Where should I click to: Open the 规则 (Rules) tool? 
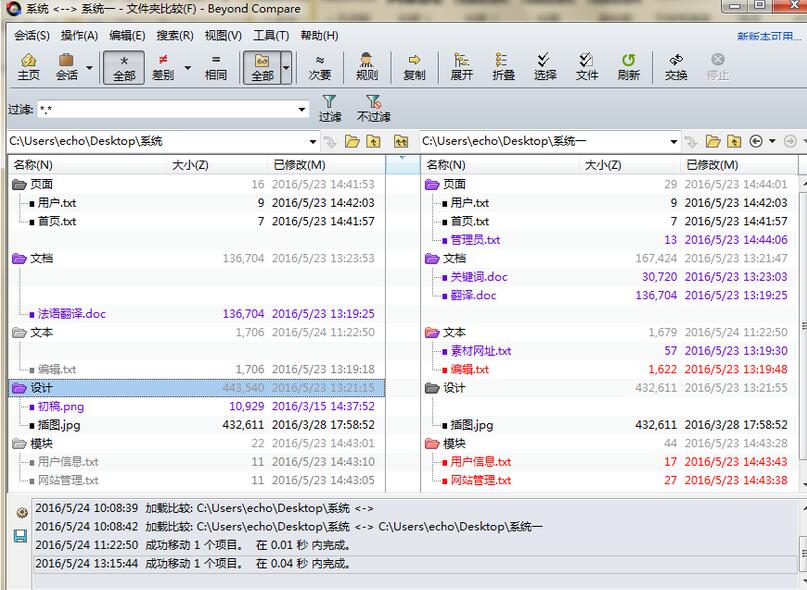point(369,68)
